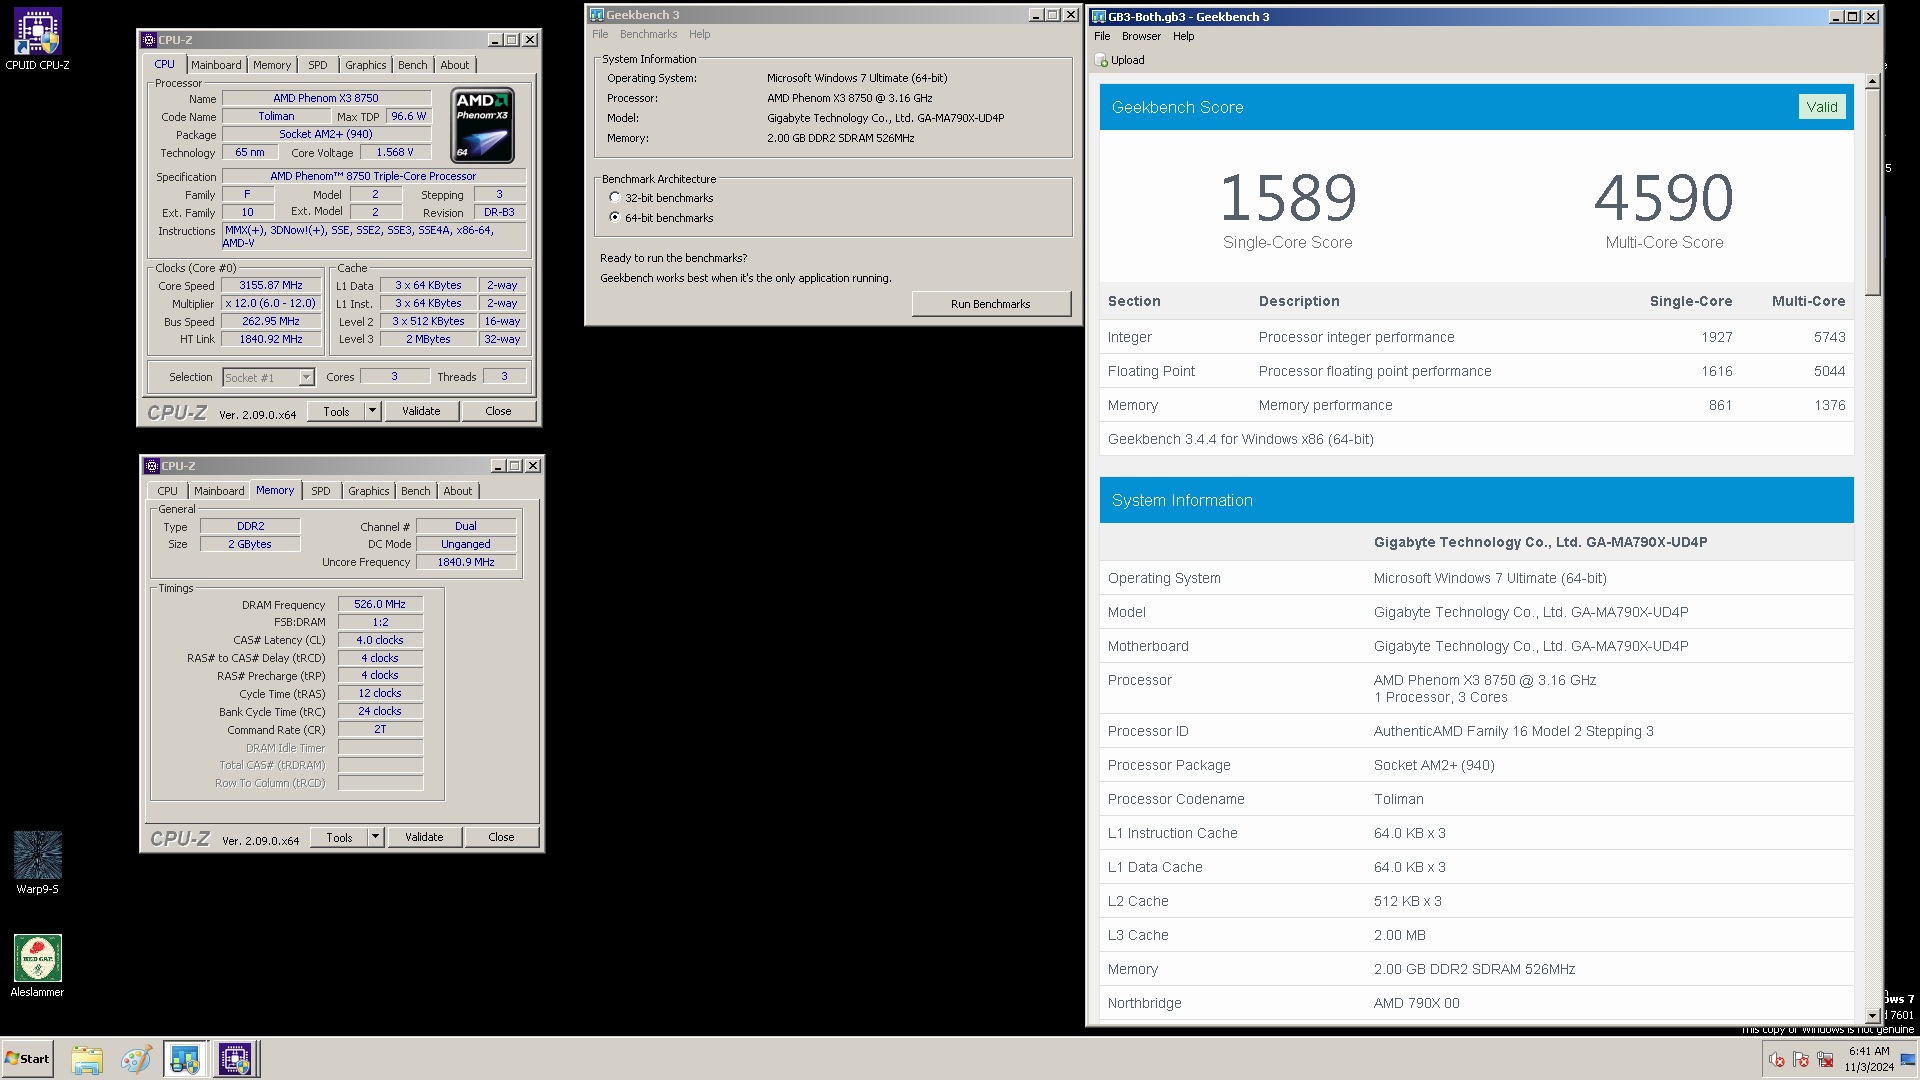Click Close button in top CPU-Z window
The height and width of the screenshot is (1080, 1920).
point(498,411)
